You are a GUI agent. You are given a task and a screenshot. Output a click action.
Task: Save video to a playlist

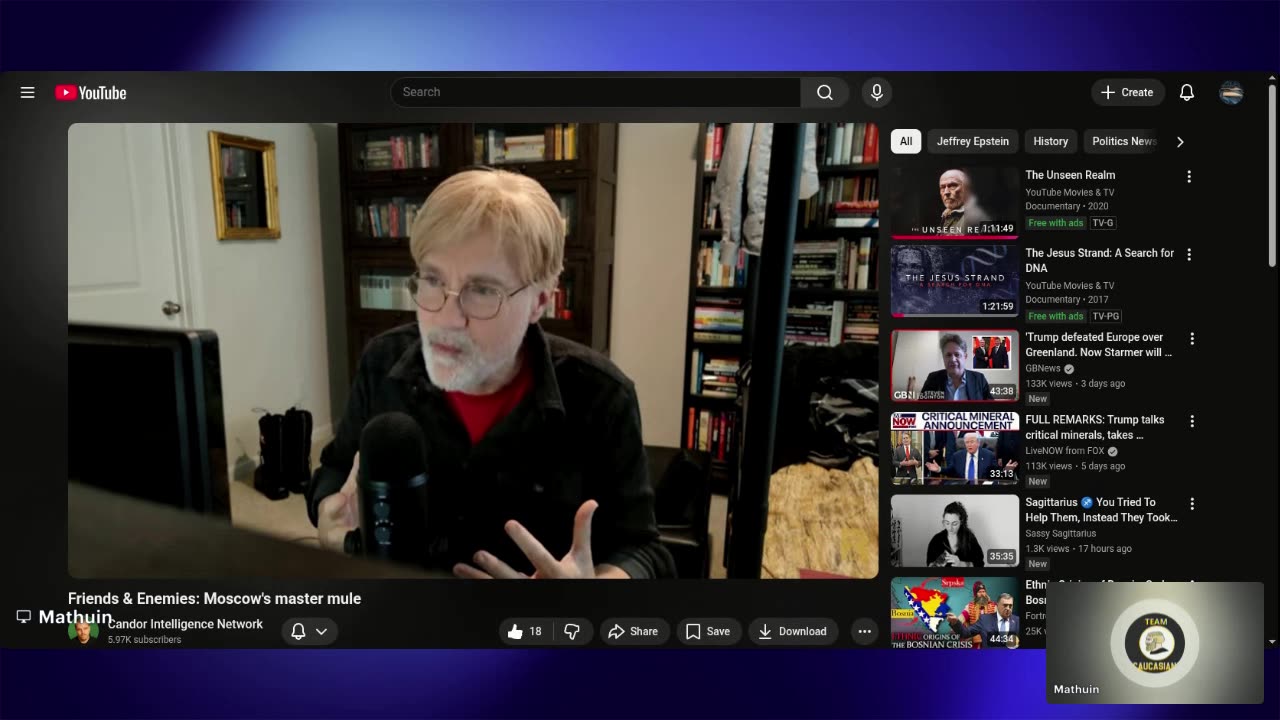[x=708, y=631]
